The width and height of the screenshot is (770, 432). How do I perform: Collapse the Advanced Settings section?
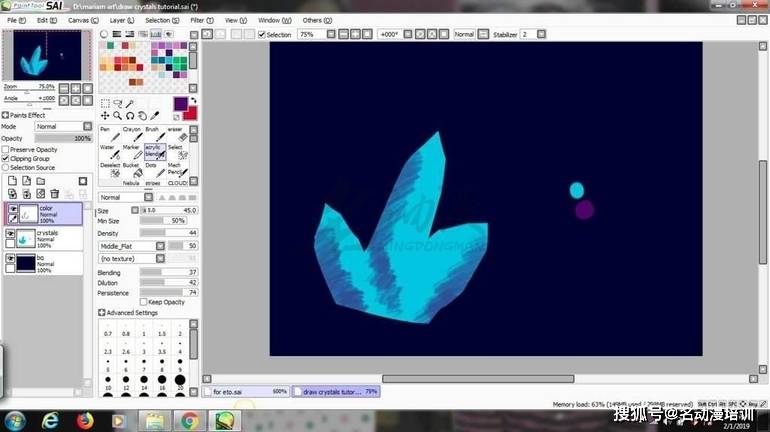point(102,313)
